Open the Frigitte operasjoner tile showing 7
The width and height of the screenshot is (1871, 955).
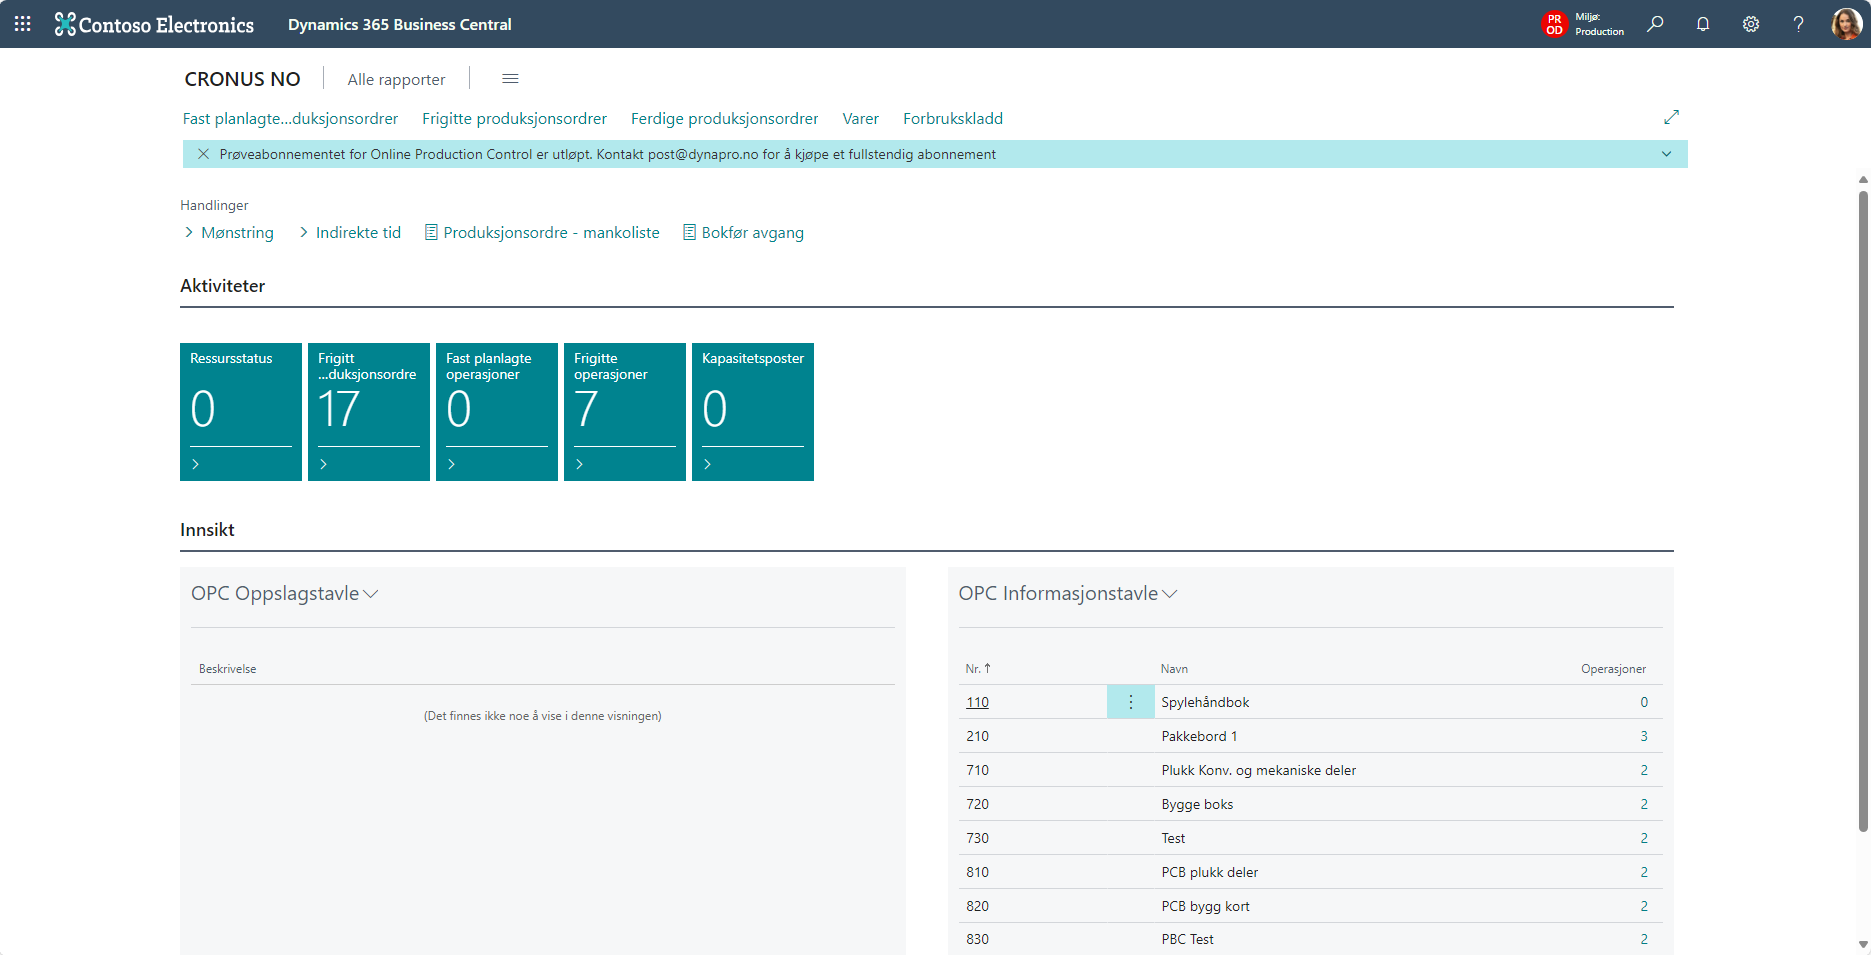pos(624,411)
